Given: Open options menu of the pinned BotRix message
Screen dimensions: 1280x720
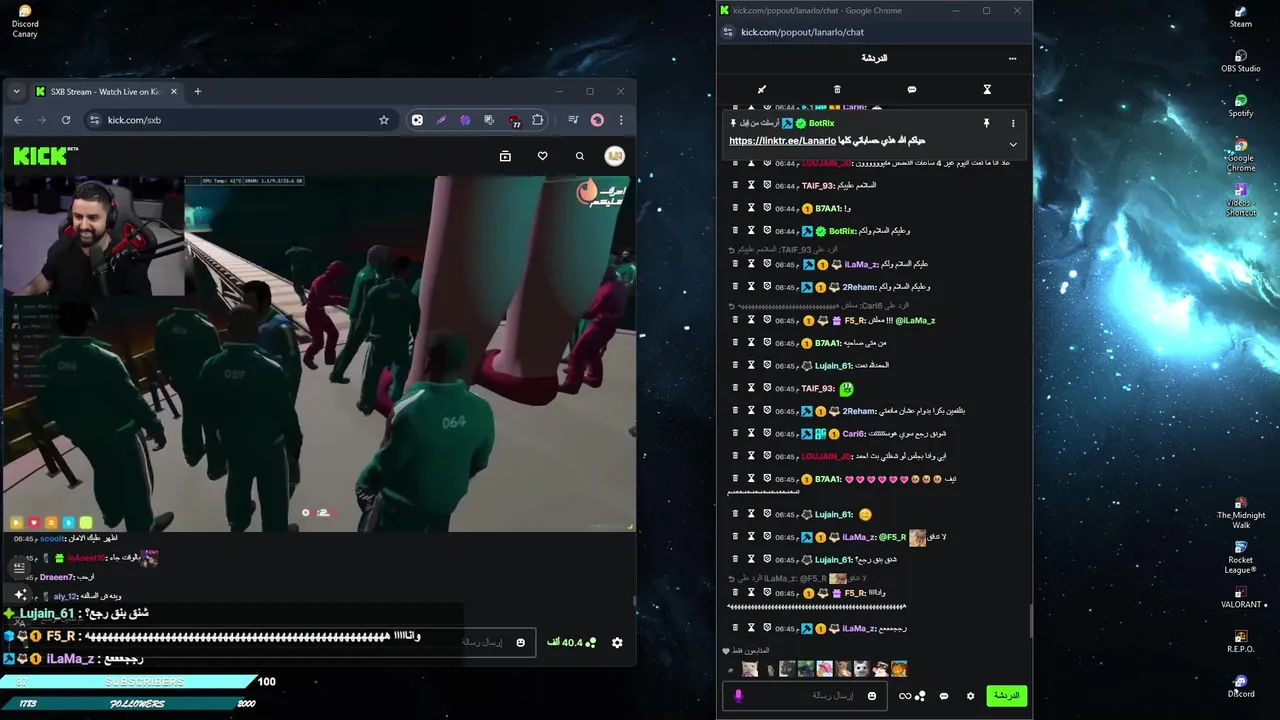Looking at the screenshot, I should (x=1012, y=123).
